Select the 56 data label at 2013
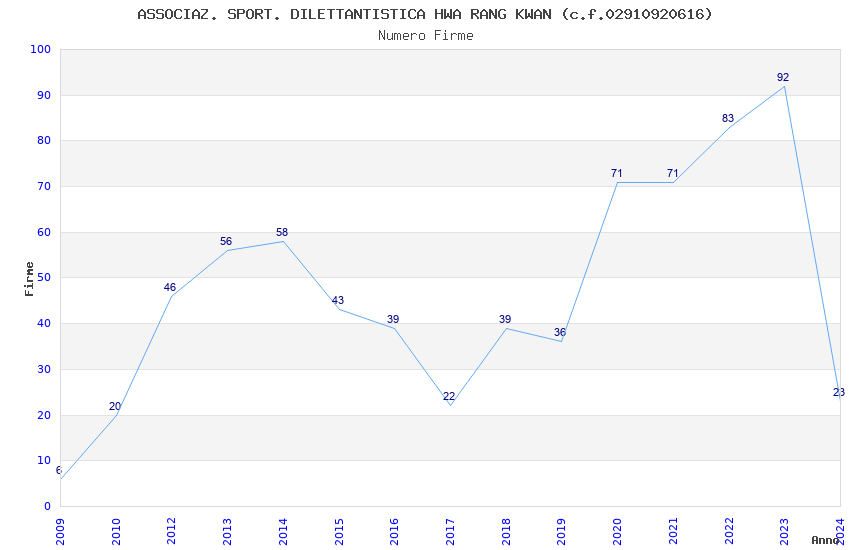The height and width of the screenshot is (550, 850). click(226, 241)
